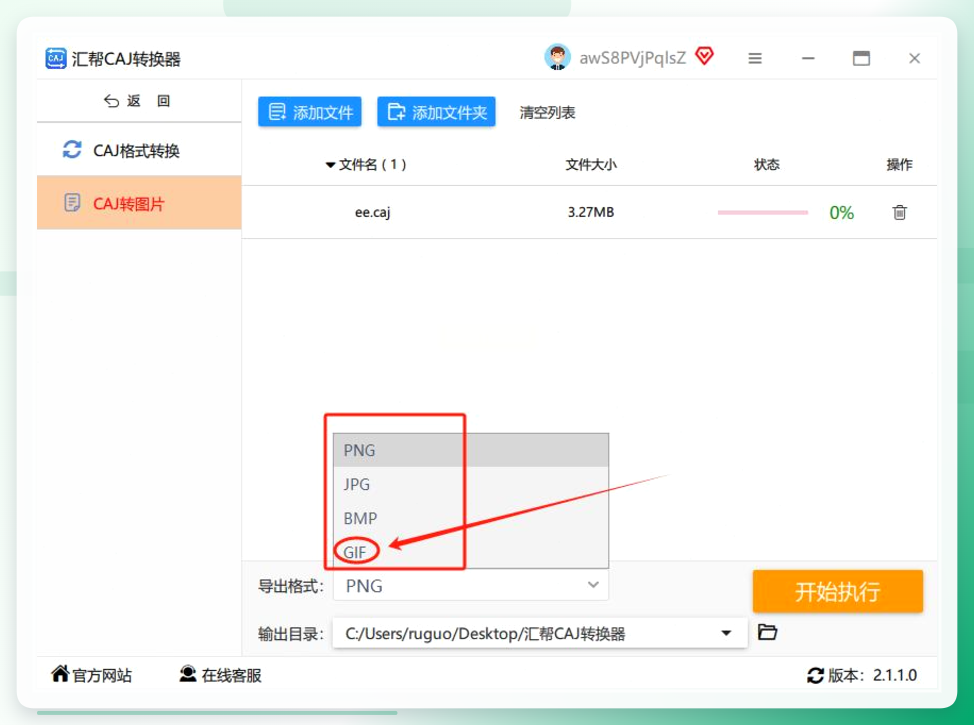Click the version refresh update icon
This screenshot has height=725, width=974.
pyautogui.click(x=815, y=675)
